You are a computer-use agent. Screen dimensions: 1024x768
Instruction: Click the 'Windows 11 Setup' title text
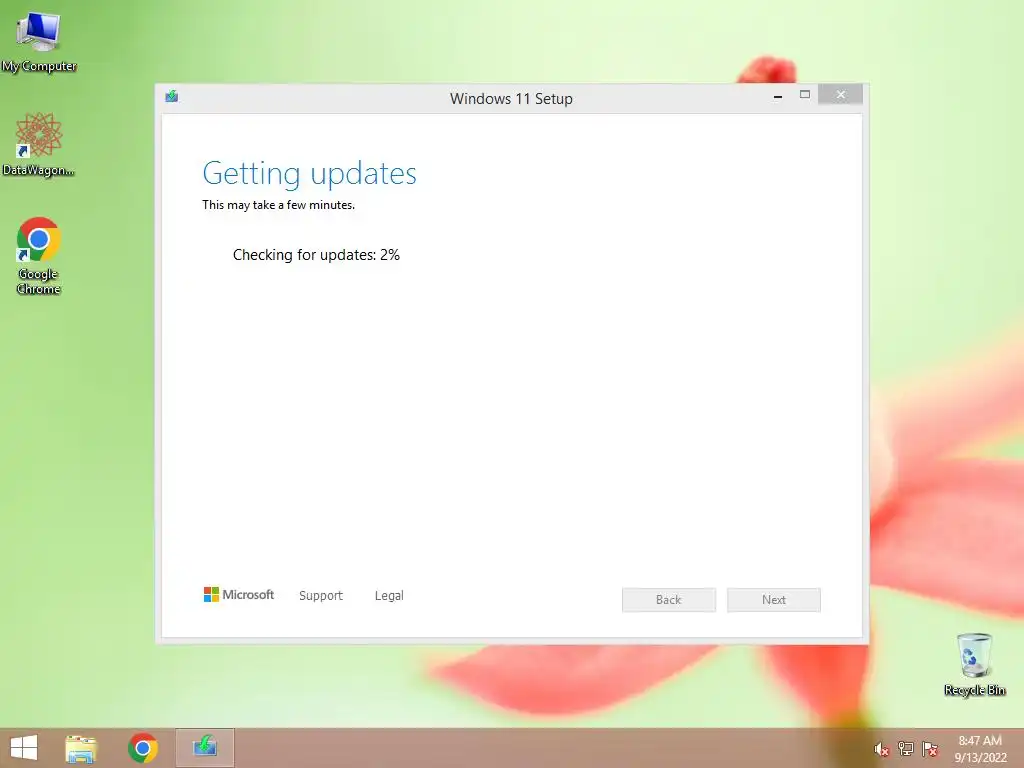click(x=511, y=99)
